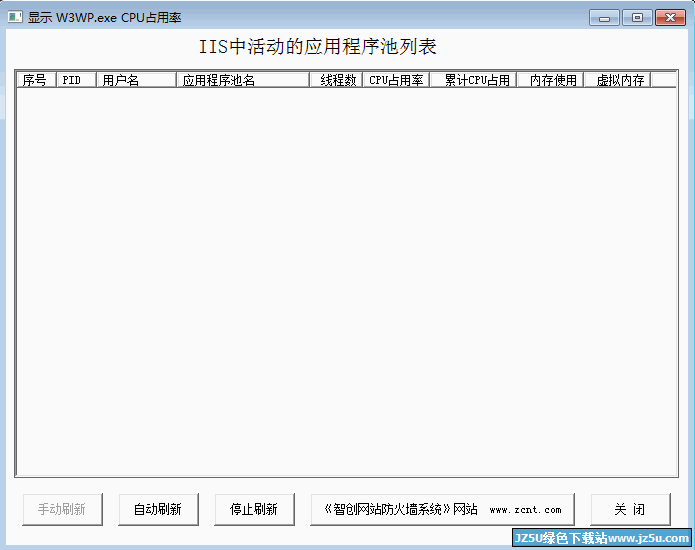Sort by the 虚拟内存 column header
Image resolution: width=695 pixels, height=550 pixels.
pos(617,80)
